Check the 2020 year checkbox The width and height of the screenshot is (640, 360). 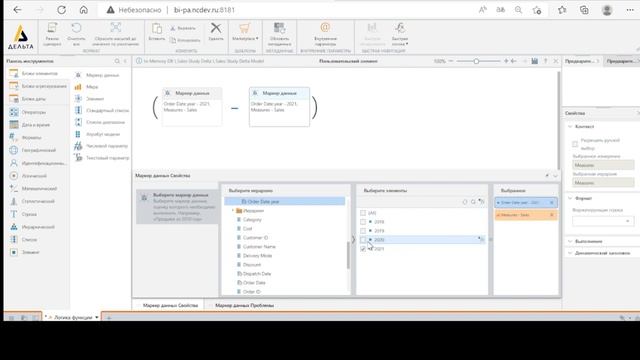(x=363, y=240)
